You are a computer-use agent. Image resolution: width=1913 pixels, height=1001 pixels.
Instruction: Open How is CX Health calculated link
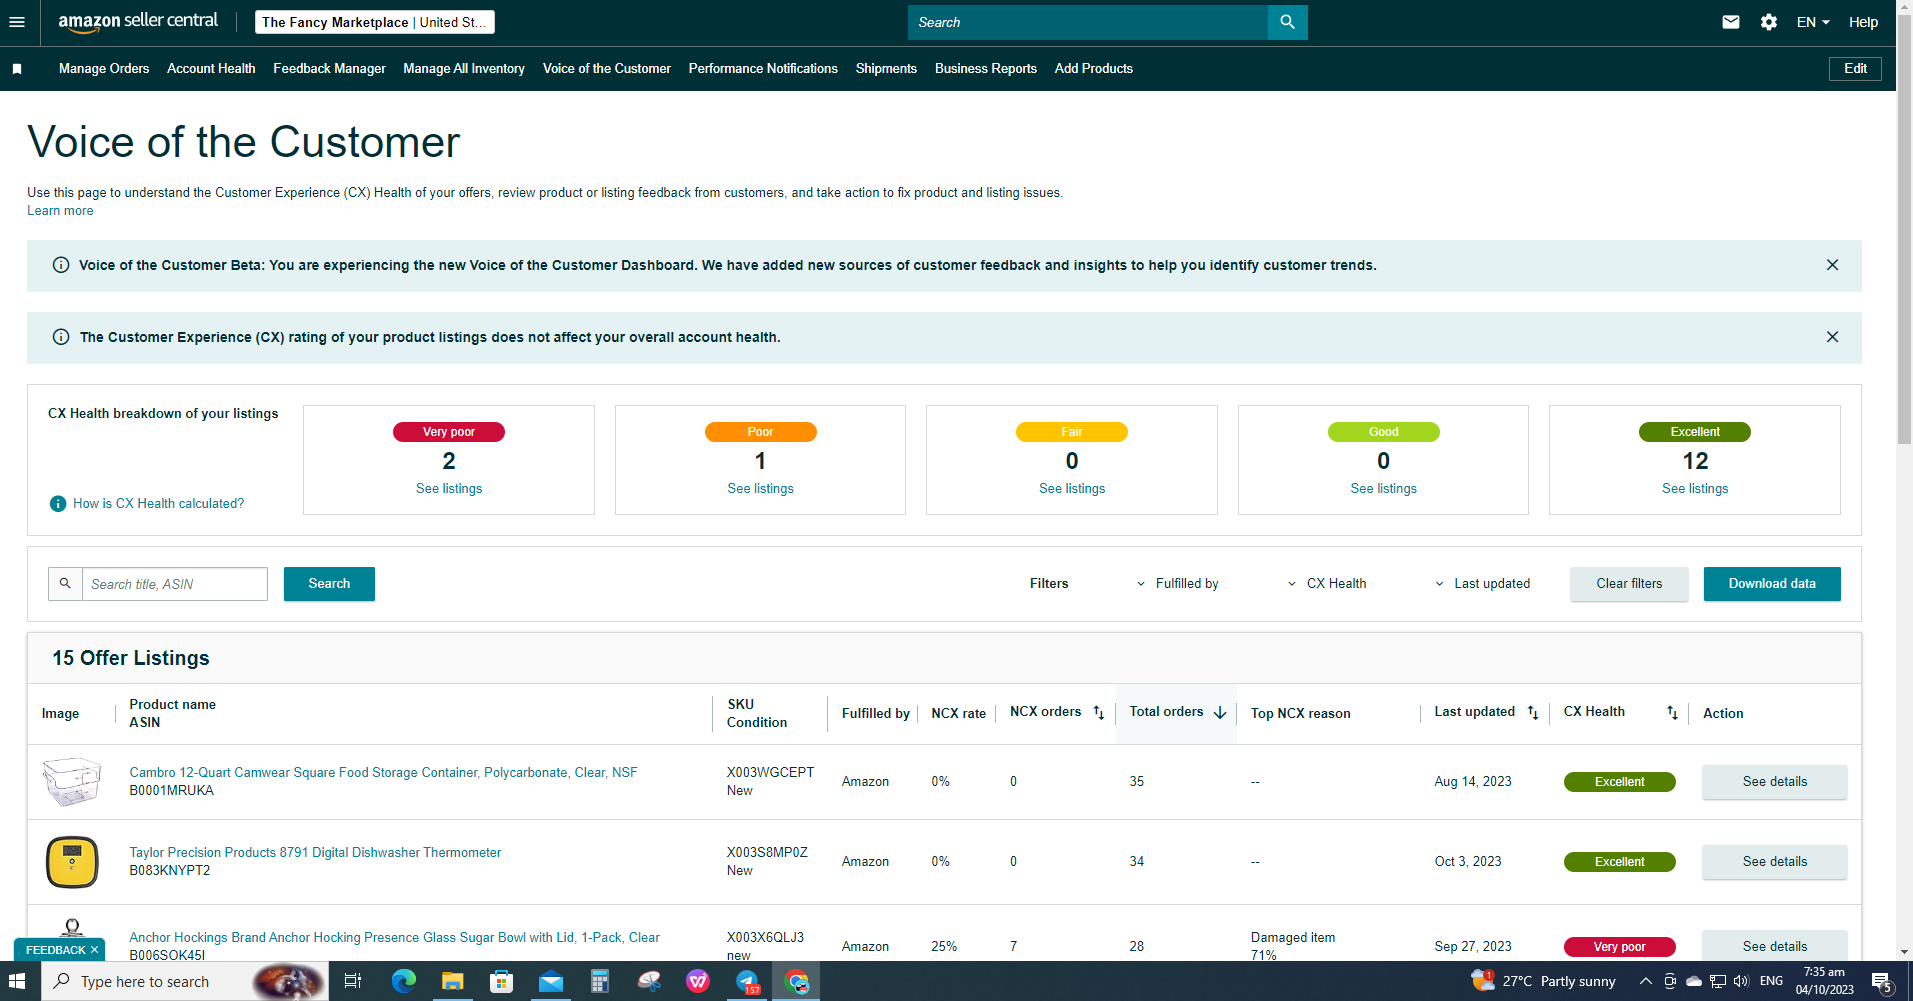[x=158, y=504]
